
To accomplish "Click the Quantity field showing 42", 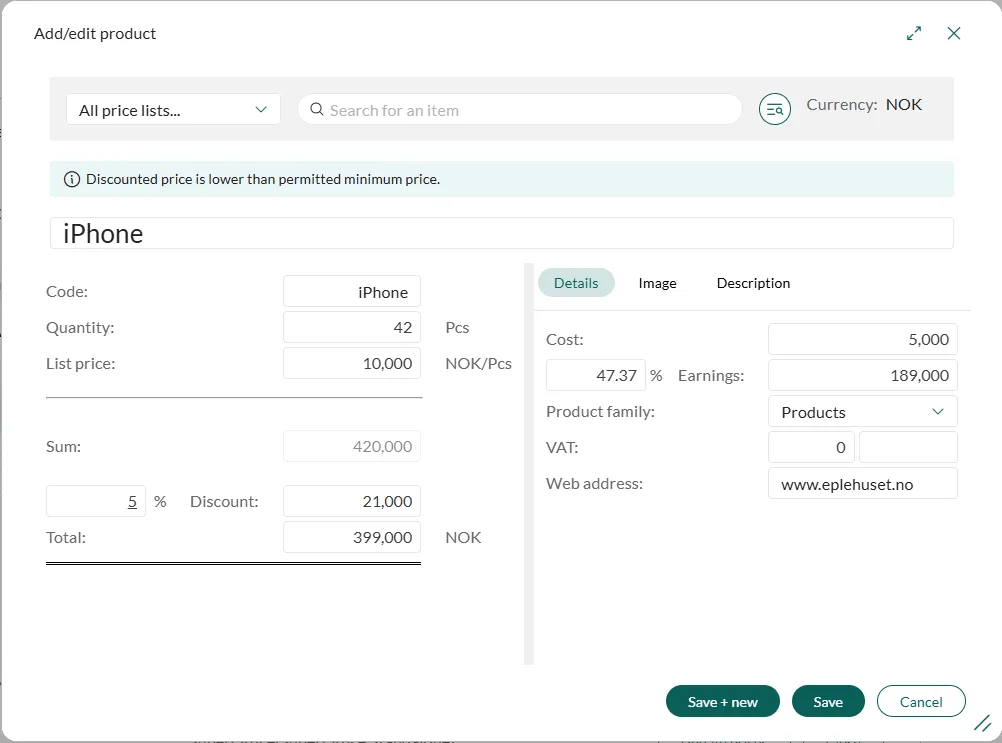I will pyautogui.click(x=352, y=327).
